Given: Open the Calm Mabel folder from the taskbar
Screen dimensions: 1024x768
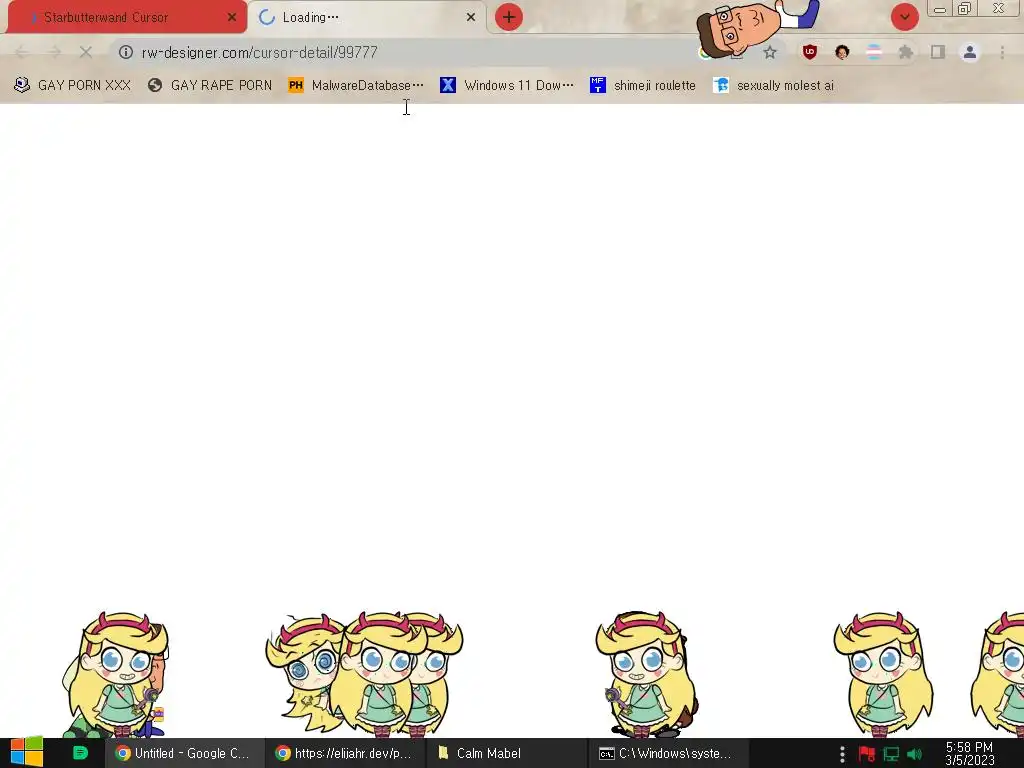Looking at the screenshot, I should pyautogui.click(x=506, y=753).
